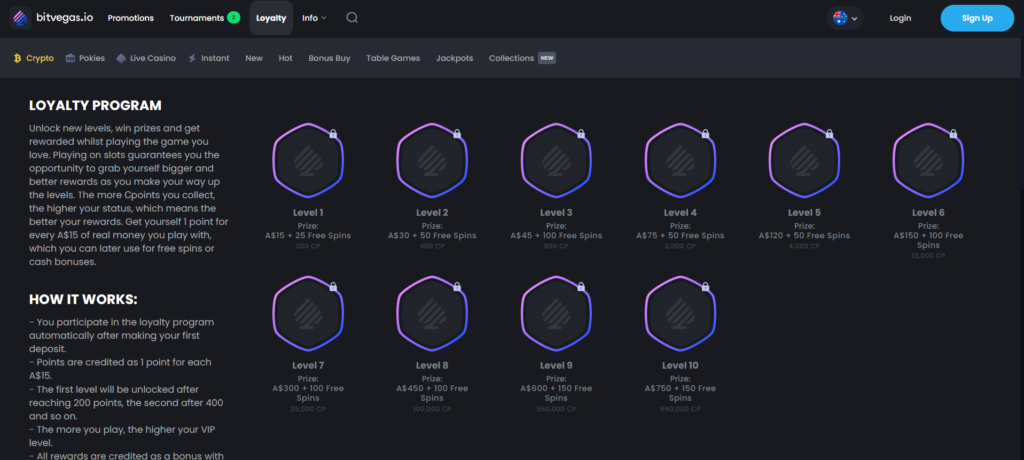Click the Pokies slot machine icon
Image resolution: width=1024 pixels, height=460 pixels.
coord(71,58)
